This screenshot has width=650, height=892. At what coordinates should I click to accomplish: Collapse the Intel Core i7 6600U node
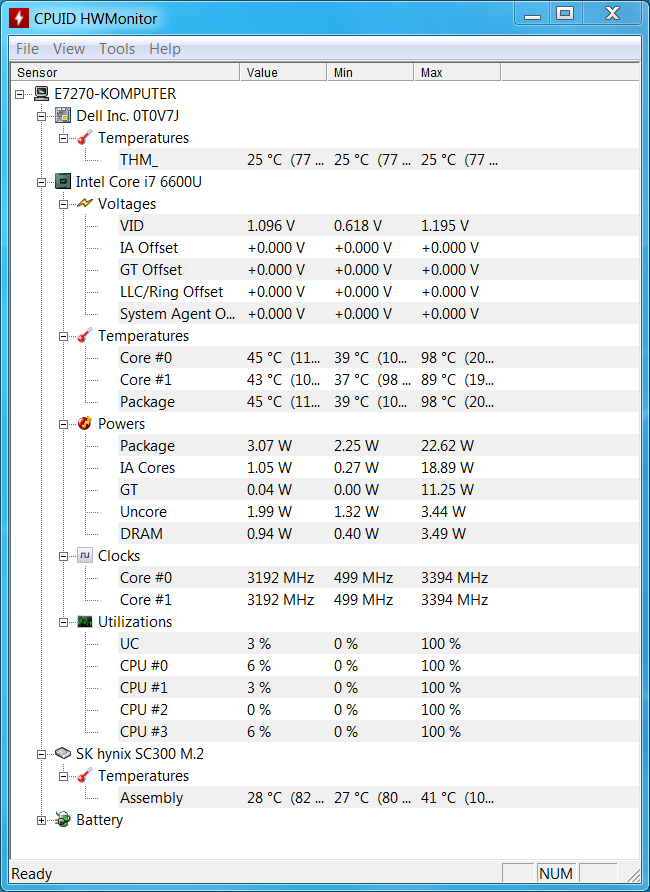click(42, 183)
